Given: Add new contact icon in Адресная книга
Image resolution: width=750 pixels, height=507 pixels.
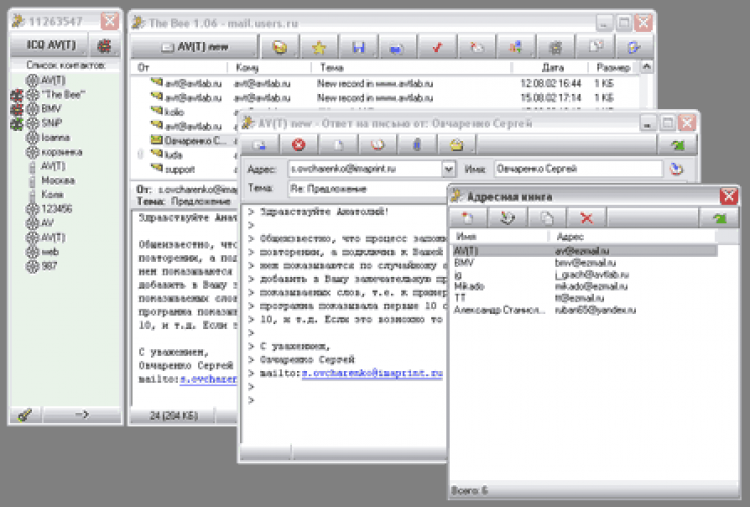Looking at the screenshot, I should pyautogui.click(x=467, y=218).
